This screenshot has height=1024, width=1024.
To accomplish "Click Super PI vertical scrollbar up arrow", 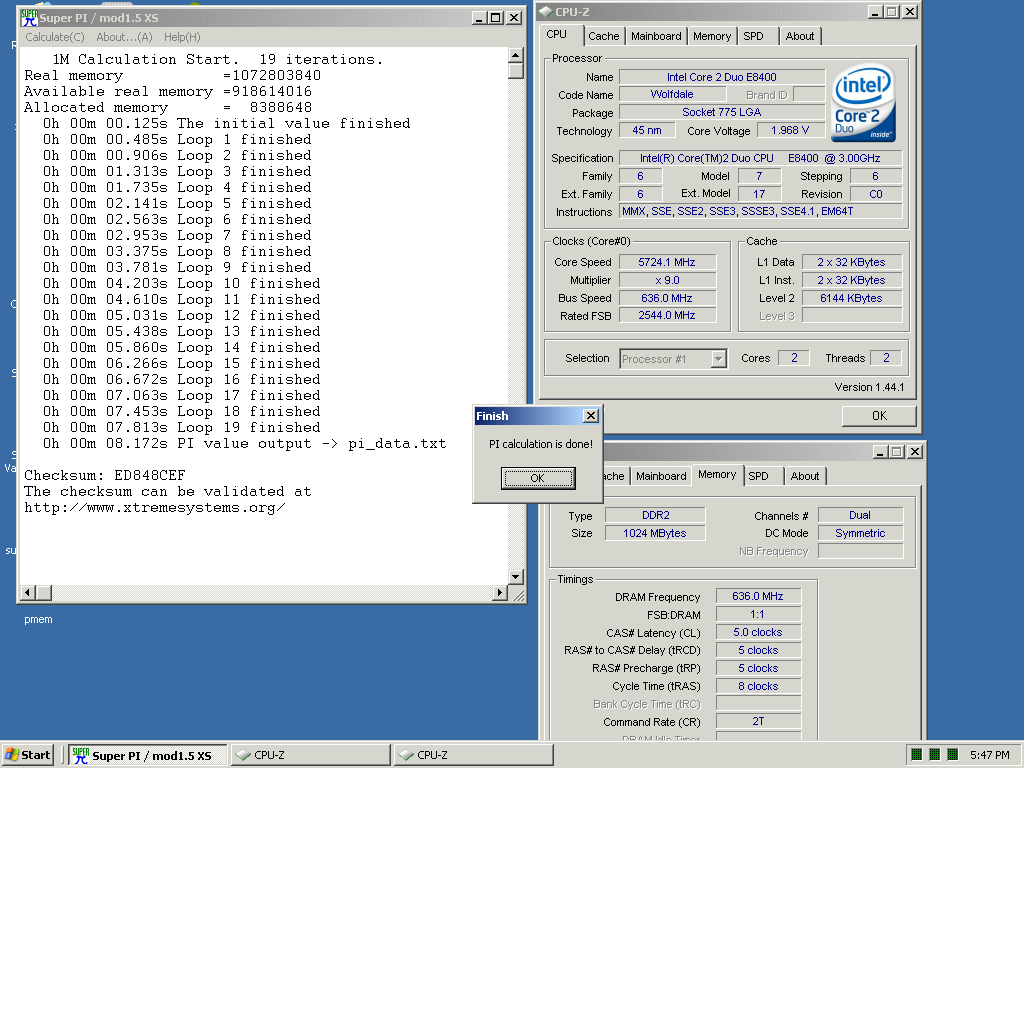I will [x=515, y=55].
